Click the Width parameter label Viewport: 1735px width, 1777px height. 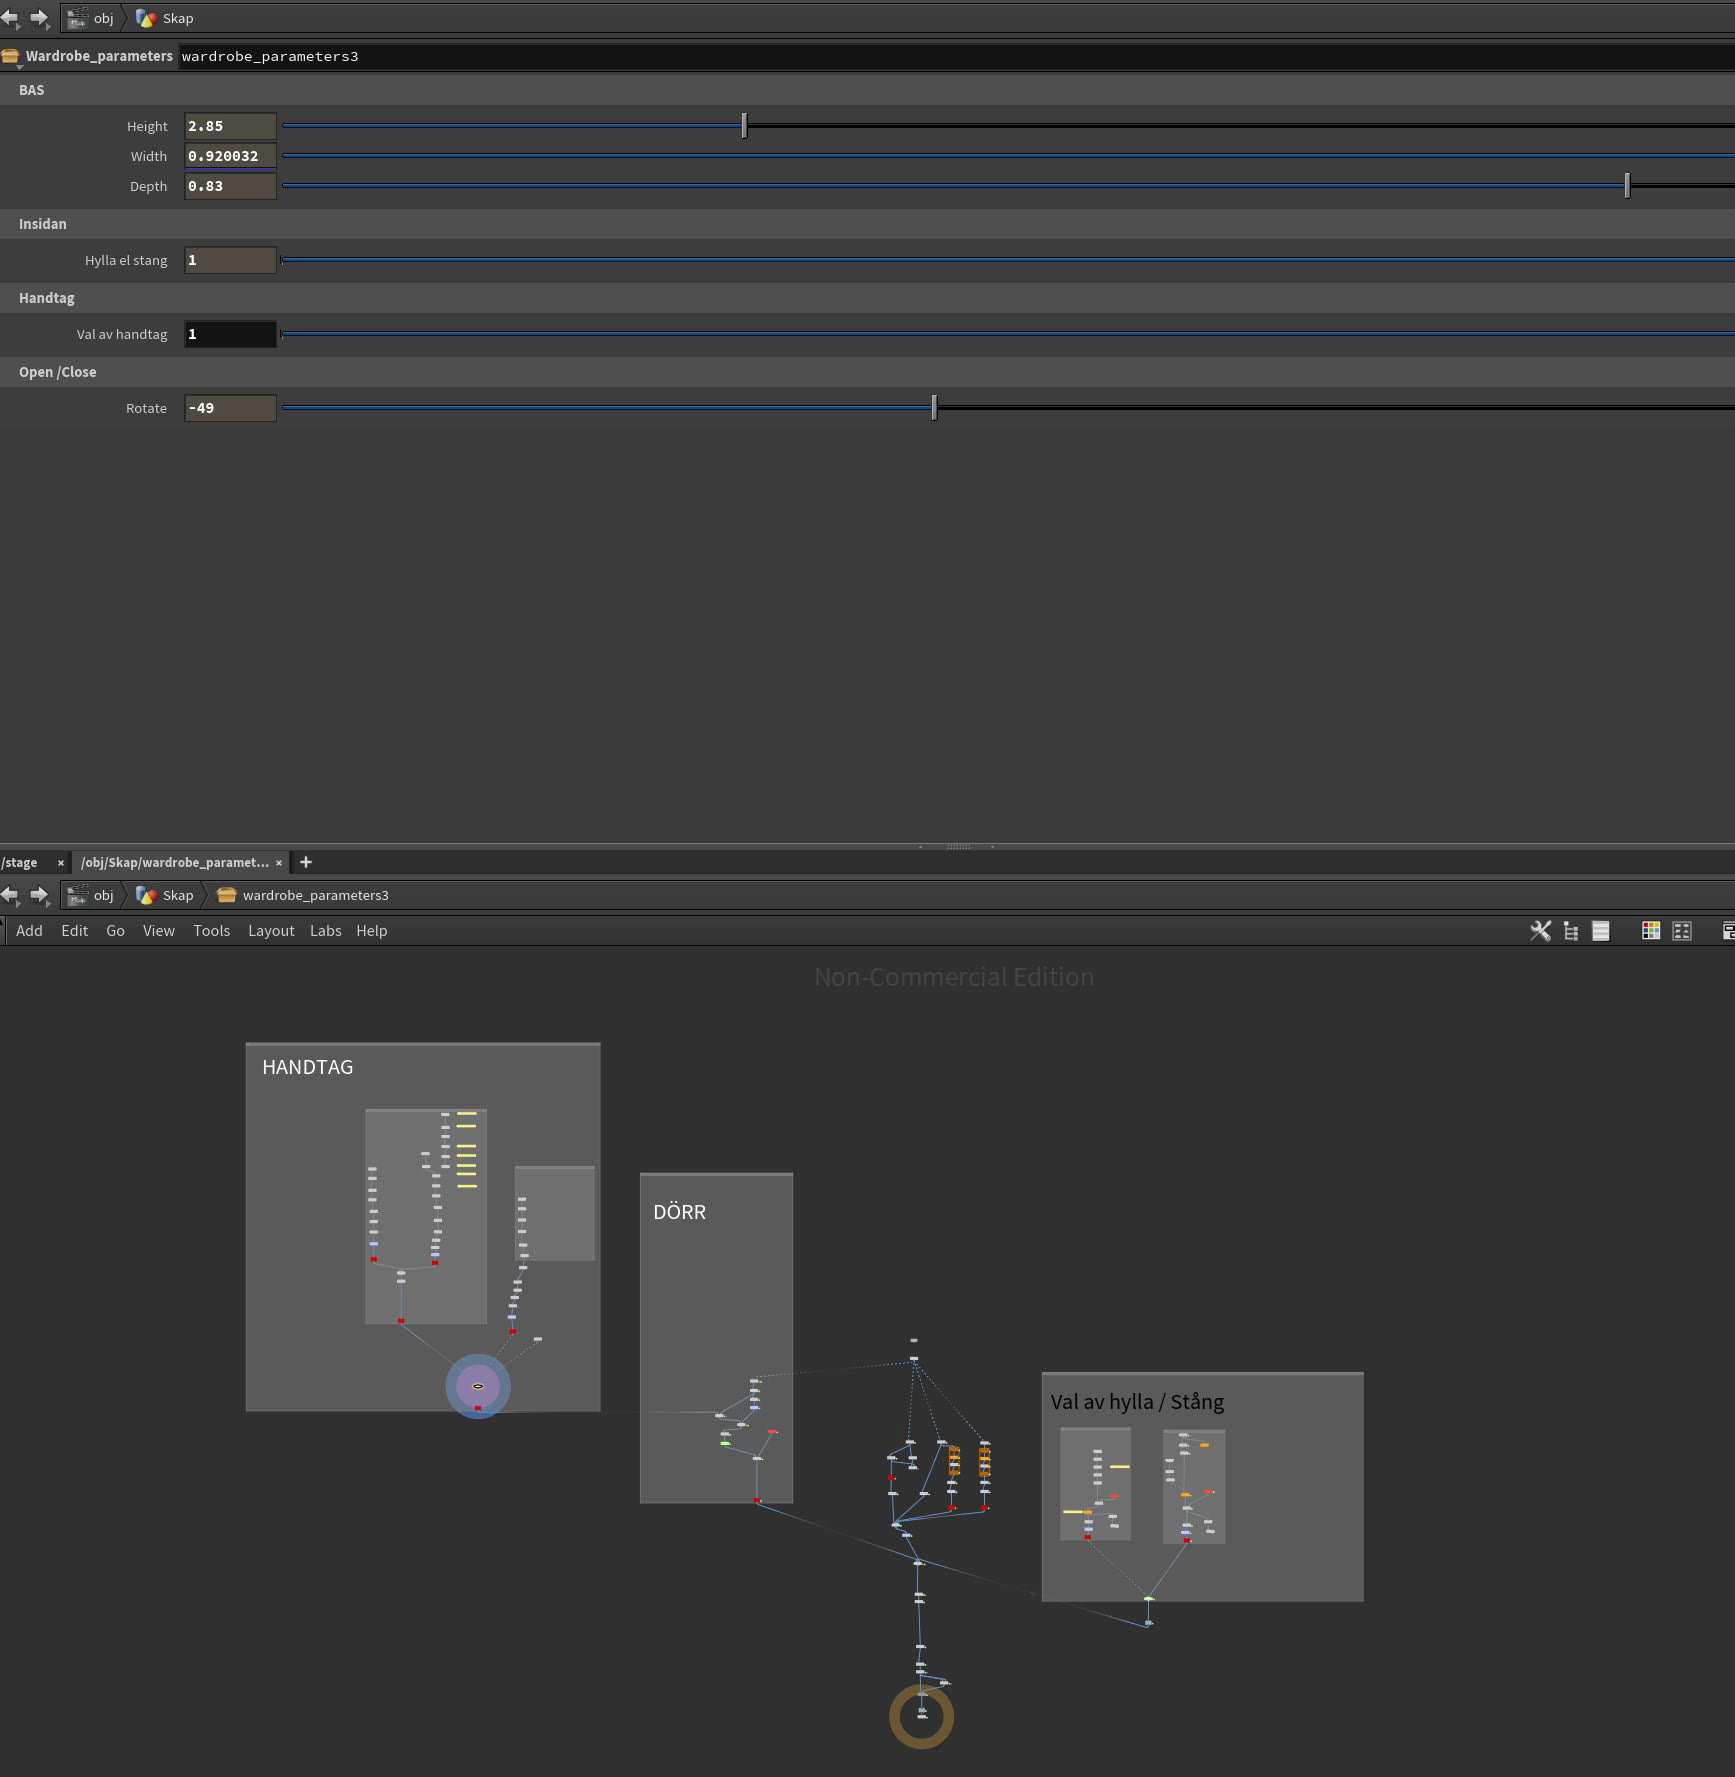tap(148, 156)
